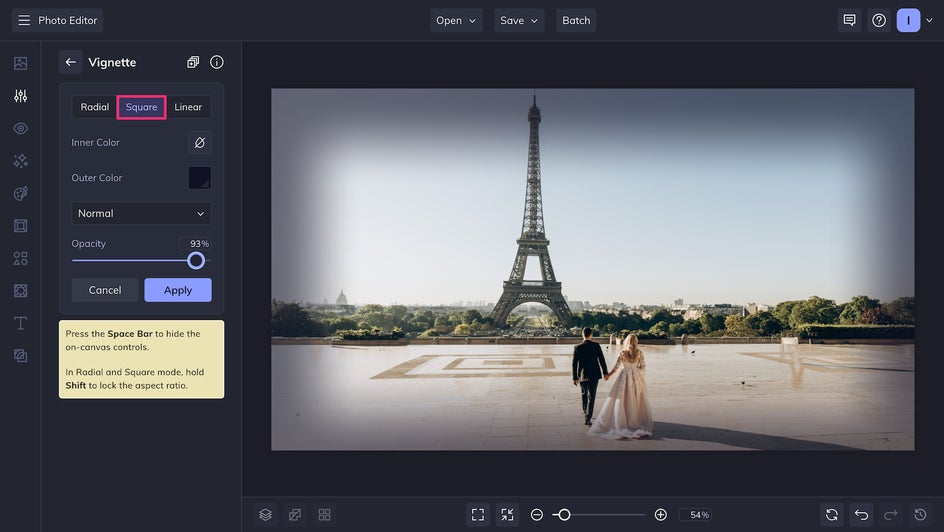Open the help question mark icon

click(x=879, y=20)
